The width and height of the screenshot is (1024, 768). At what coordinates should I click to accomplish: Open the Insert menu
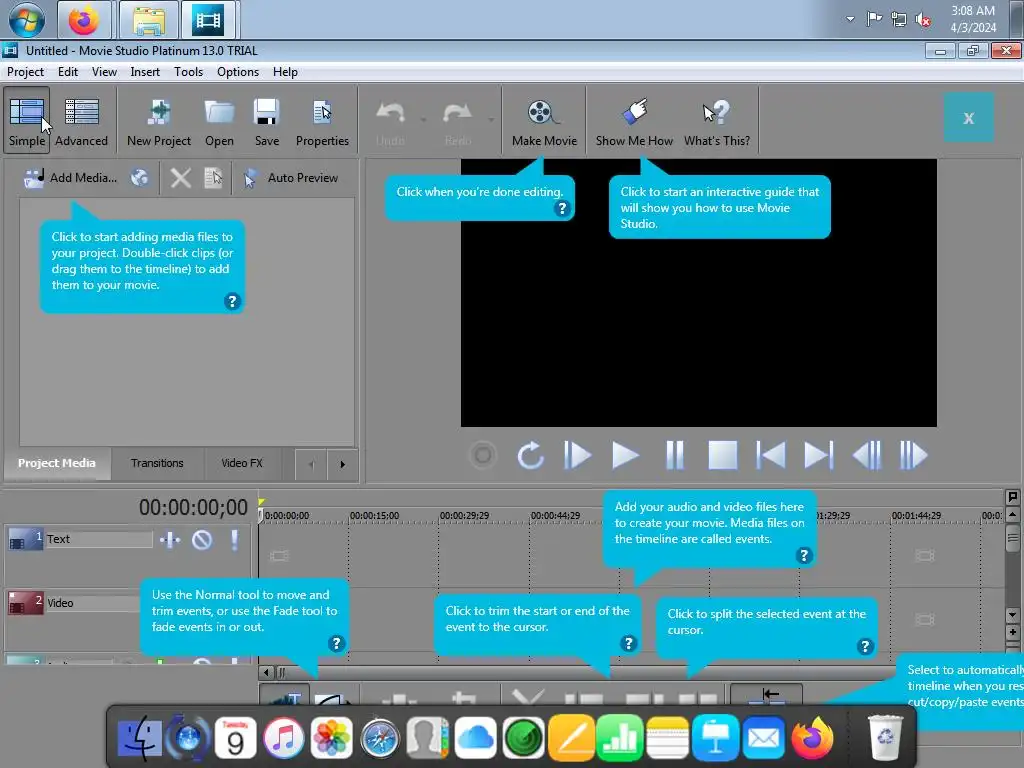[145, 72]
